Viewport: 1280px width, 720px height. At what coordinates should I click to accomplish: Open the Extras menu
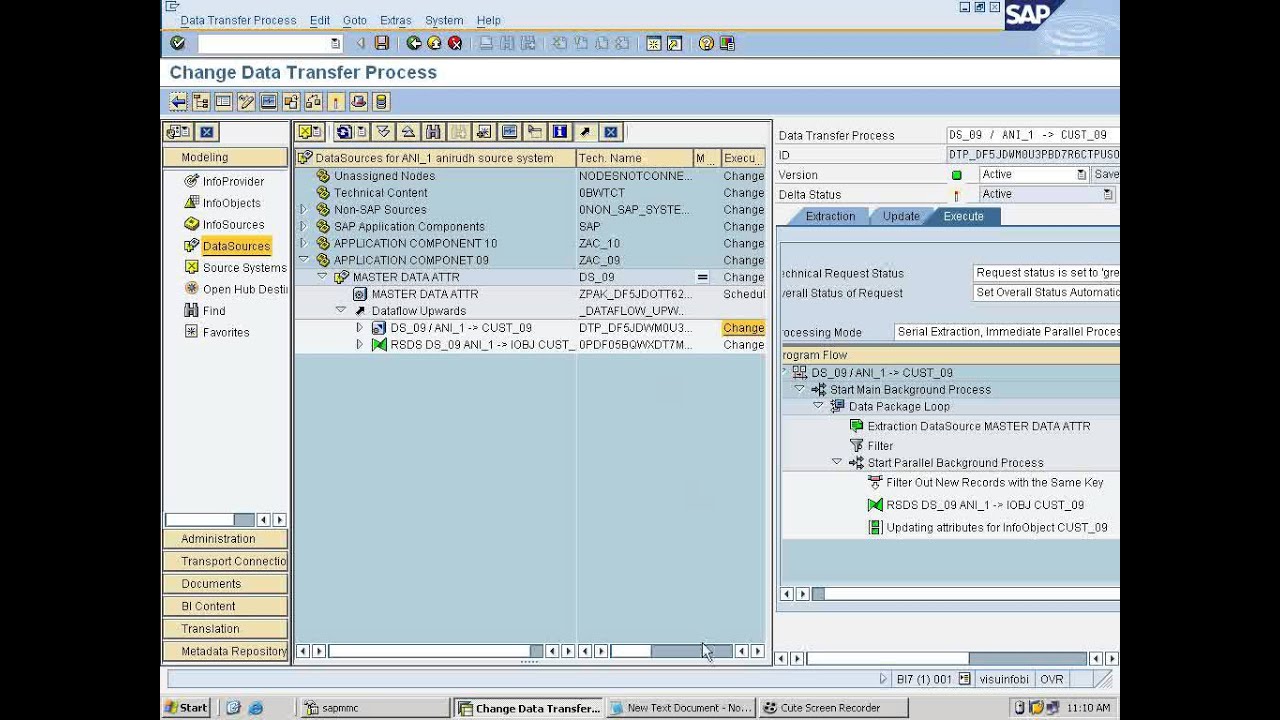(x=396, y=20)
